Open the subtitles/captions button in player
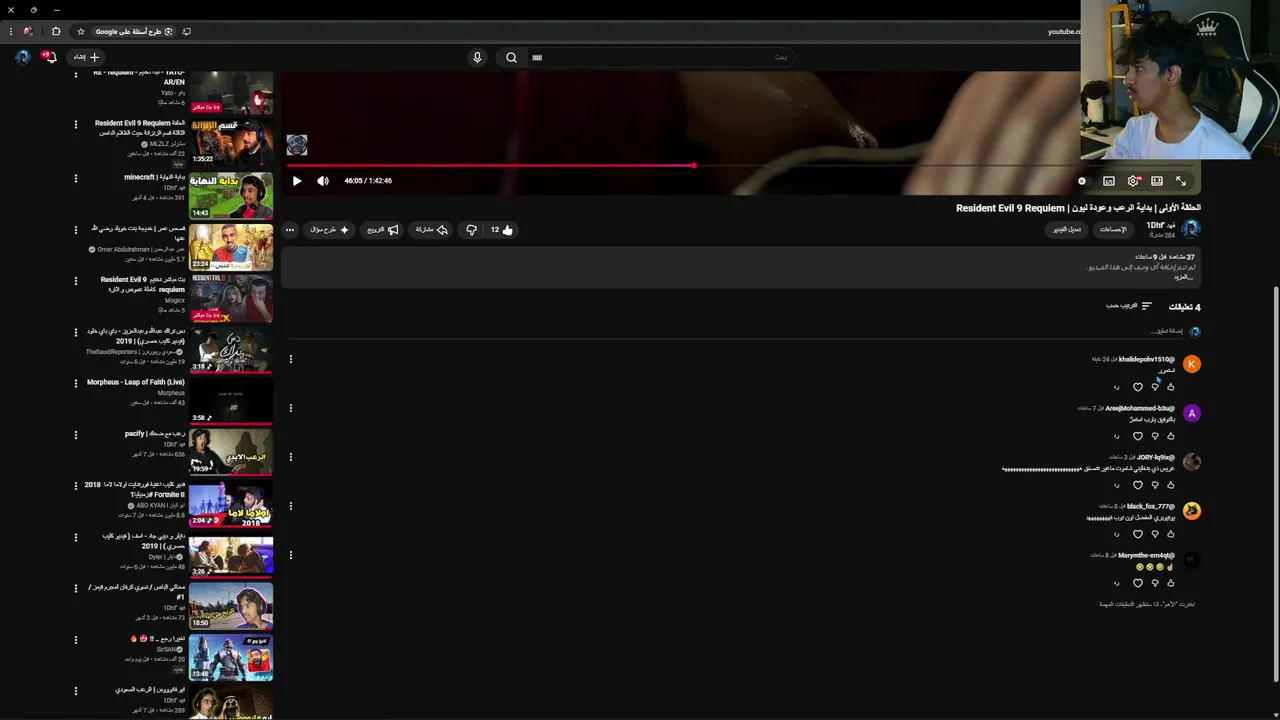Viewport: 1280px width, 720px height. click(1109, 181)
